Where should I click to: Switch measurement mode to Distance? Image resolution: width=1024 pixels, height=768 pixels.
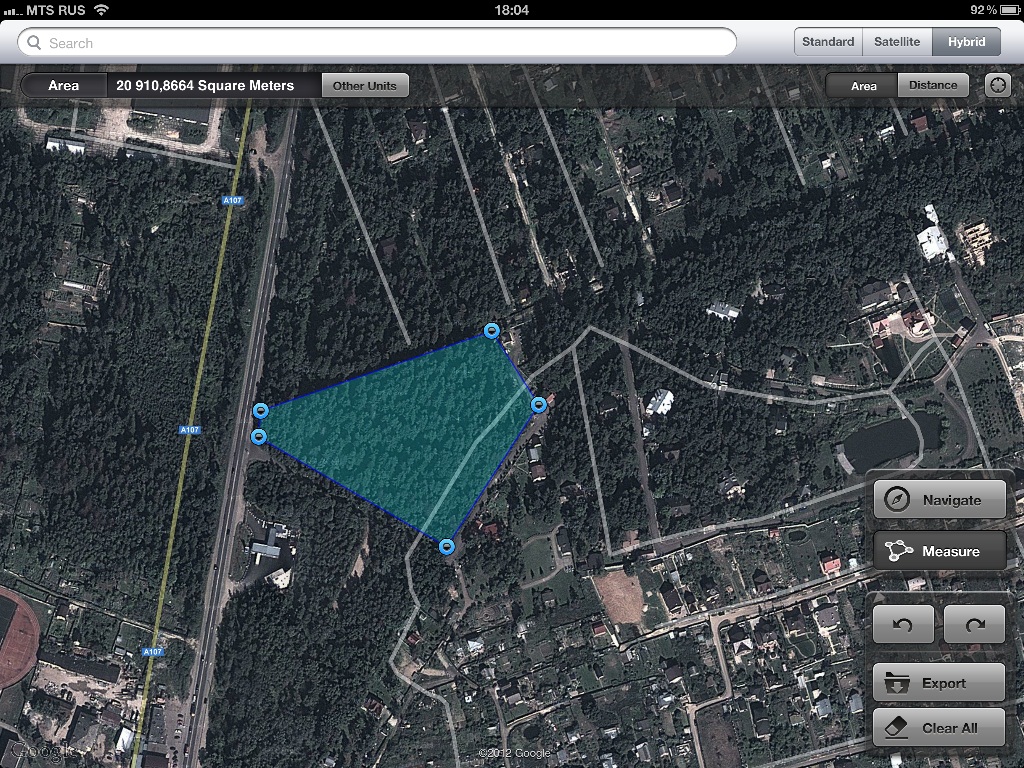933,85
